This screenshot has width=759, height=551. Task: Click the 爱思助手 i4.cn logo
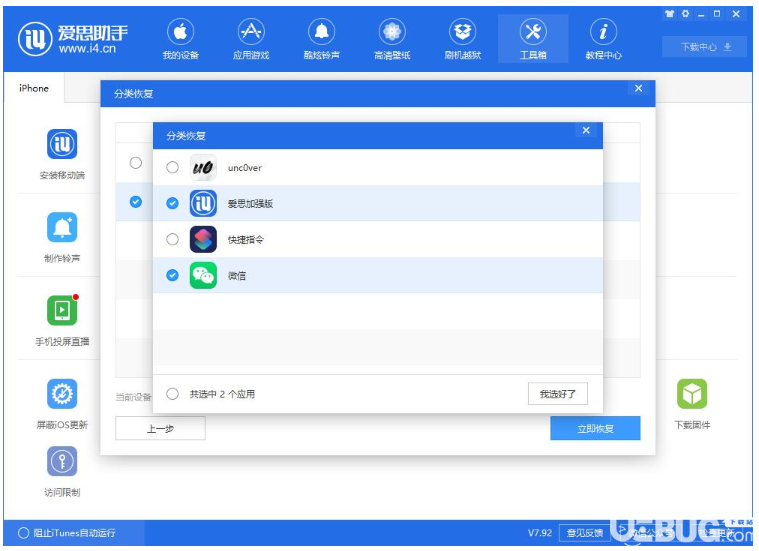(x=73, y=39)
